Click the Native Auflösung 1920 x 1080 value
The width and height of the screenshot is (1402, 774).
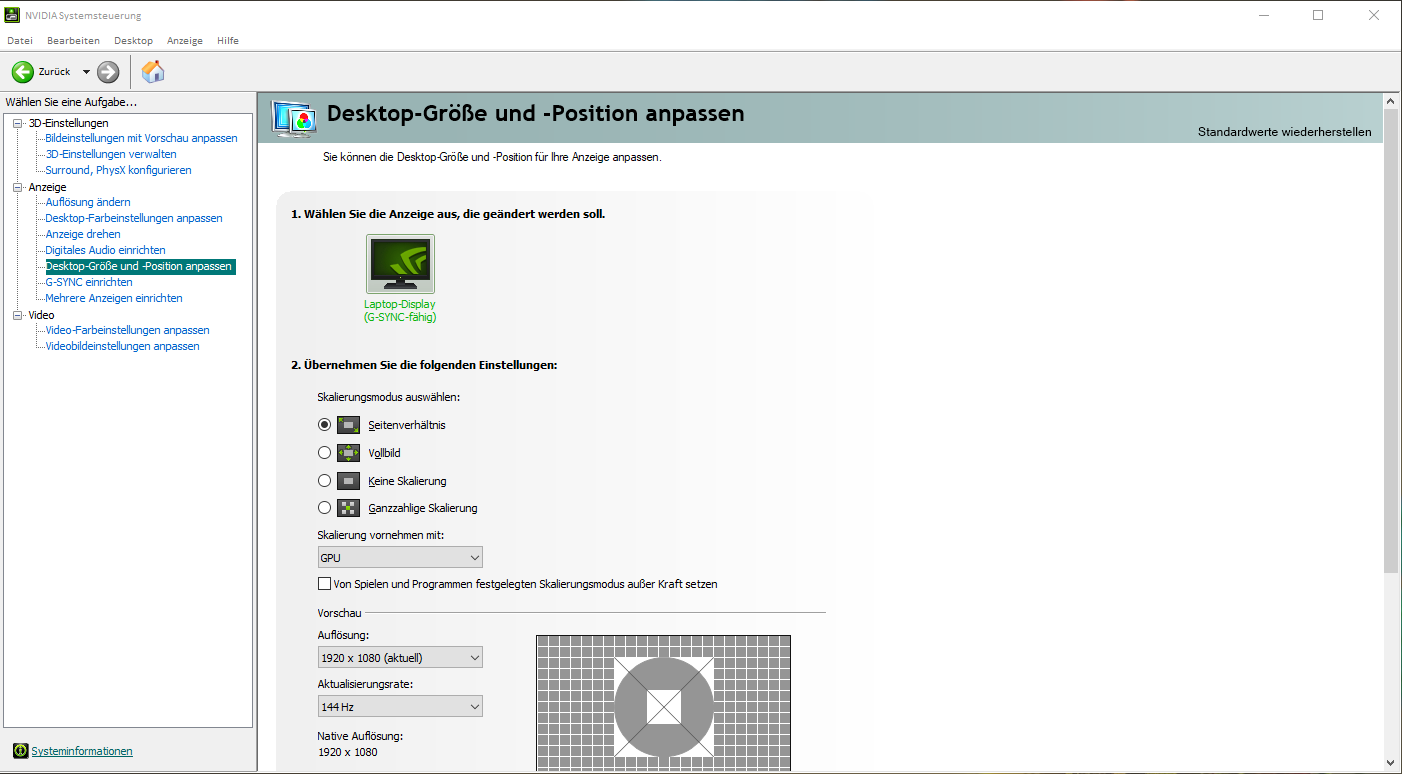[x=348, y=752]
